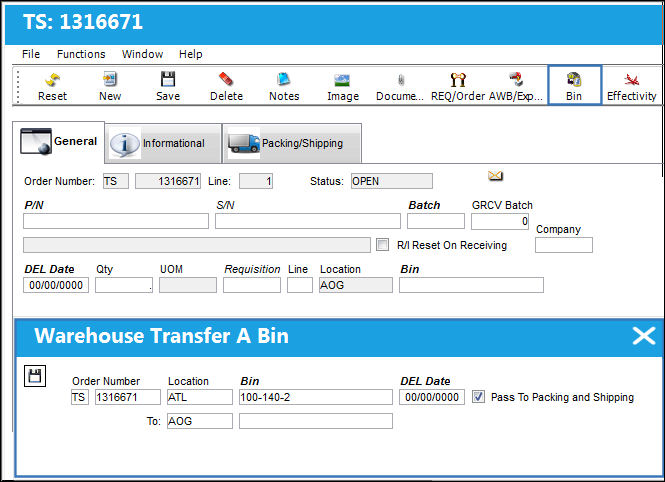
Task: Click the Line field showing 1
Action: pos(256,181)
